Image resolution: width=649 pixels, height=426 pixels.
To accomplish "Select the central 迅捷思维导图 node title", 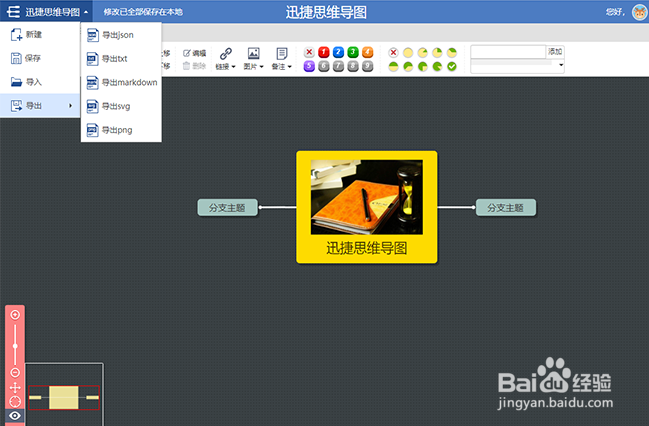I will coord(366,248).
